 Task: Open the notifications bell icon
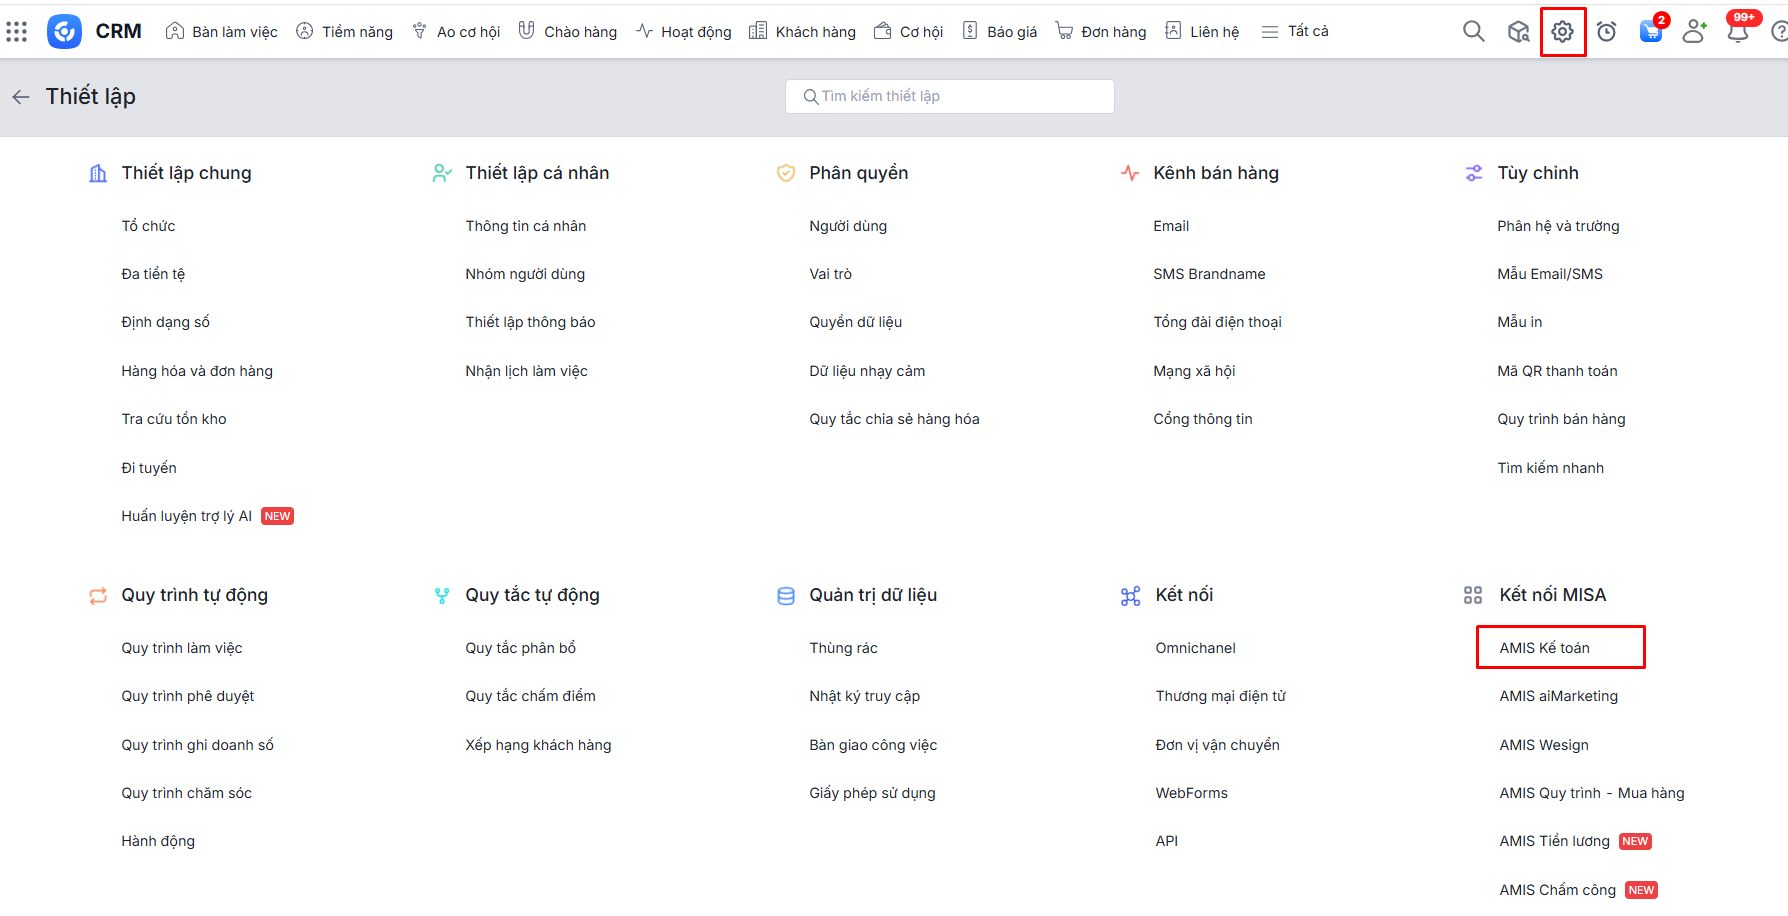(x=1738, y=32)
